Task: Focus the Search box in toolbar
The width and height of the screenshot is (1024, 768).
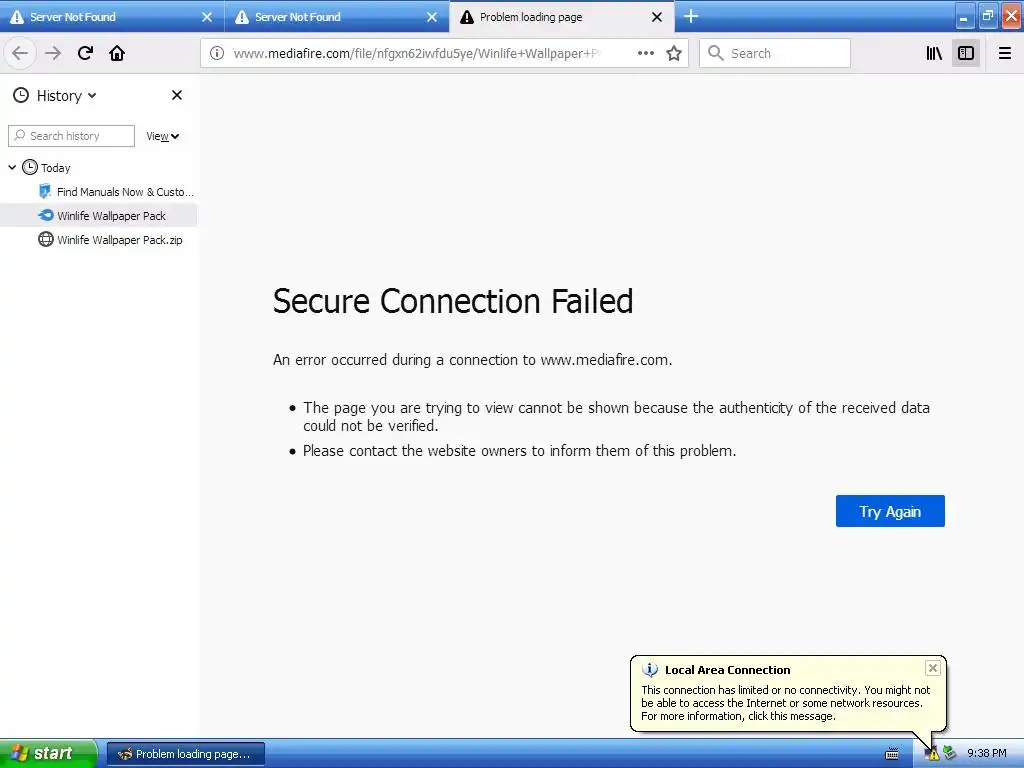Action: [775, 53]
